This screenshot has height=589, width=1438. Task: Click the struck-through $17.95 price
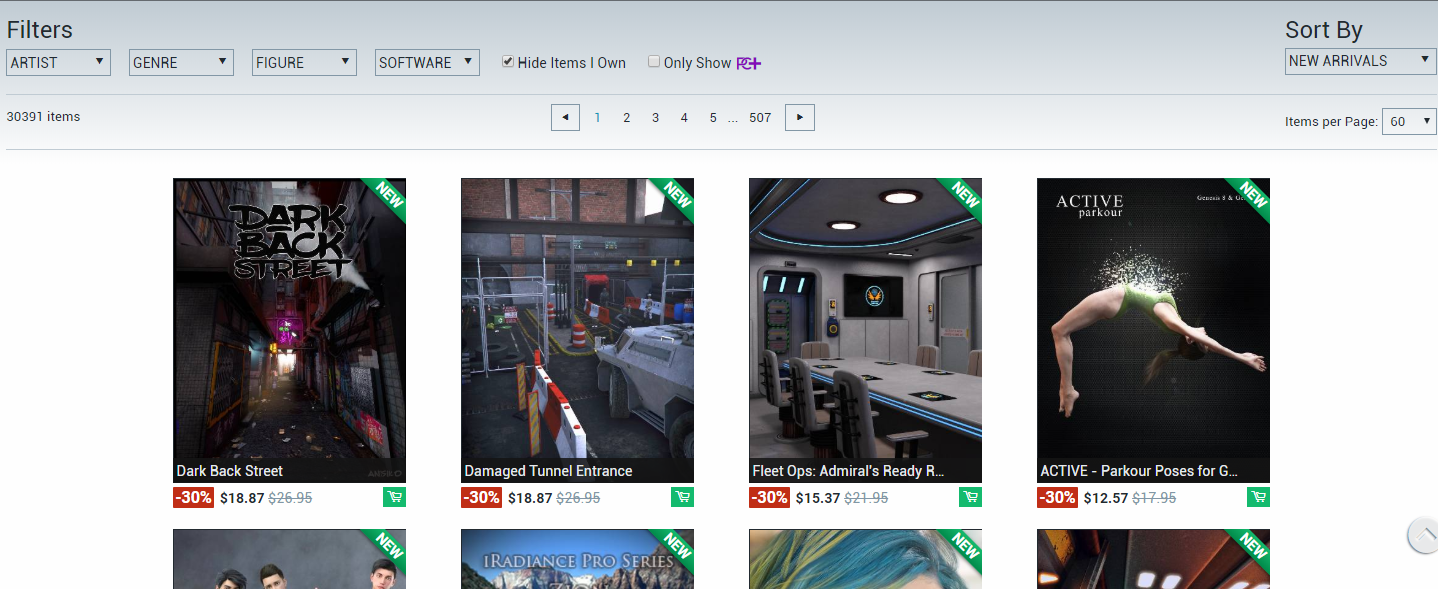(1154, 498)
